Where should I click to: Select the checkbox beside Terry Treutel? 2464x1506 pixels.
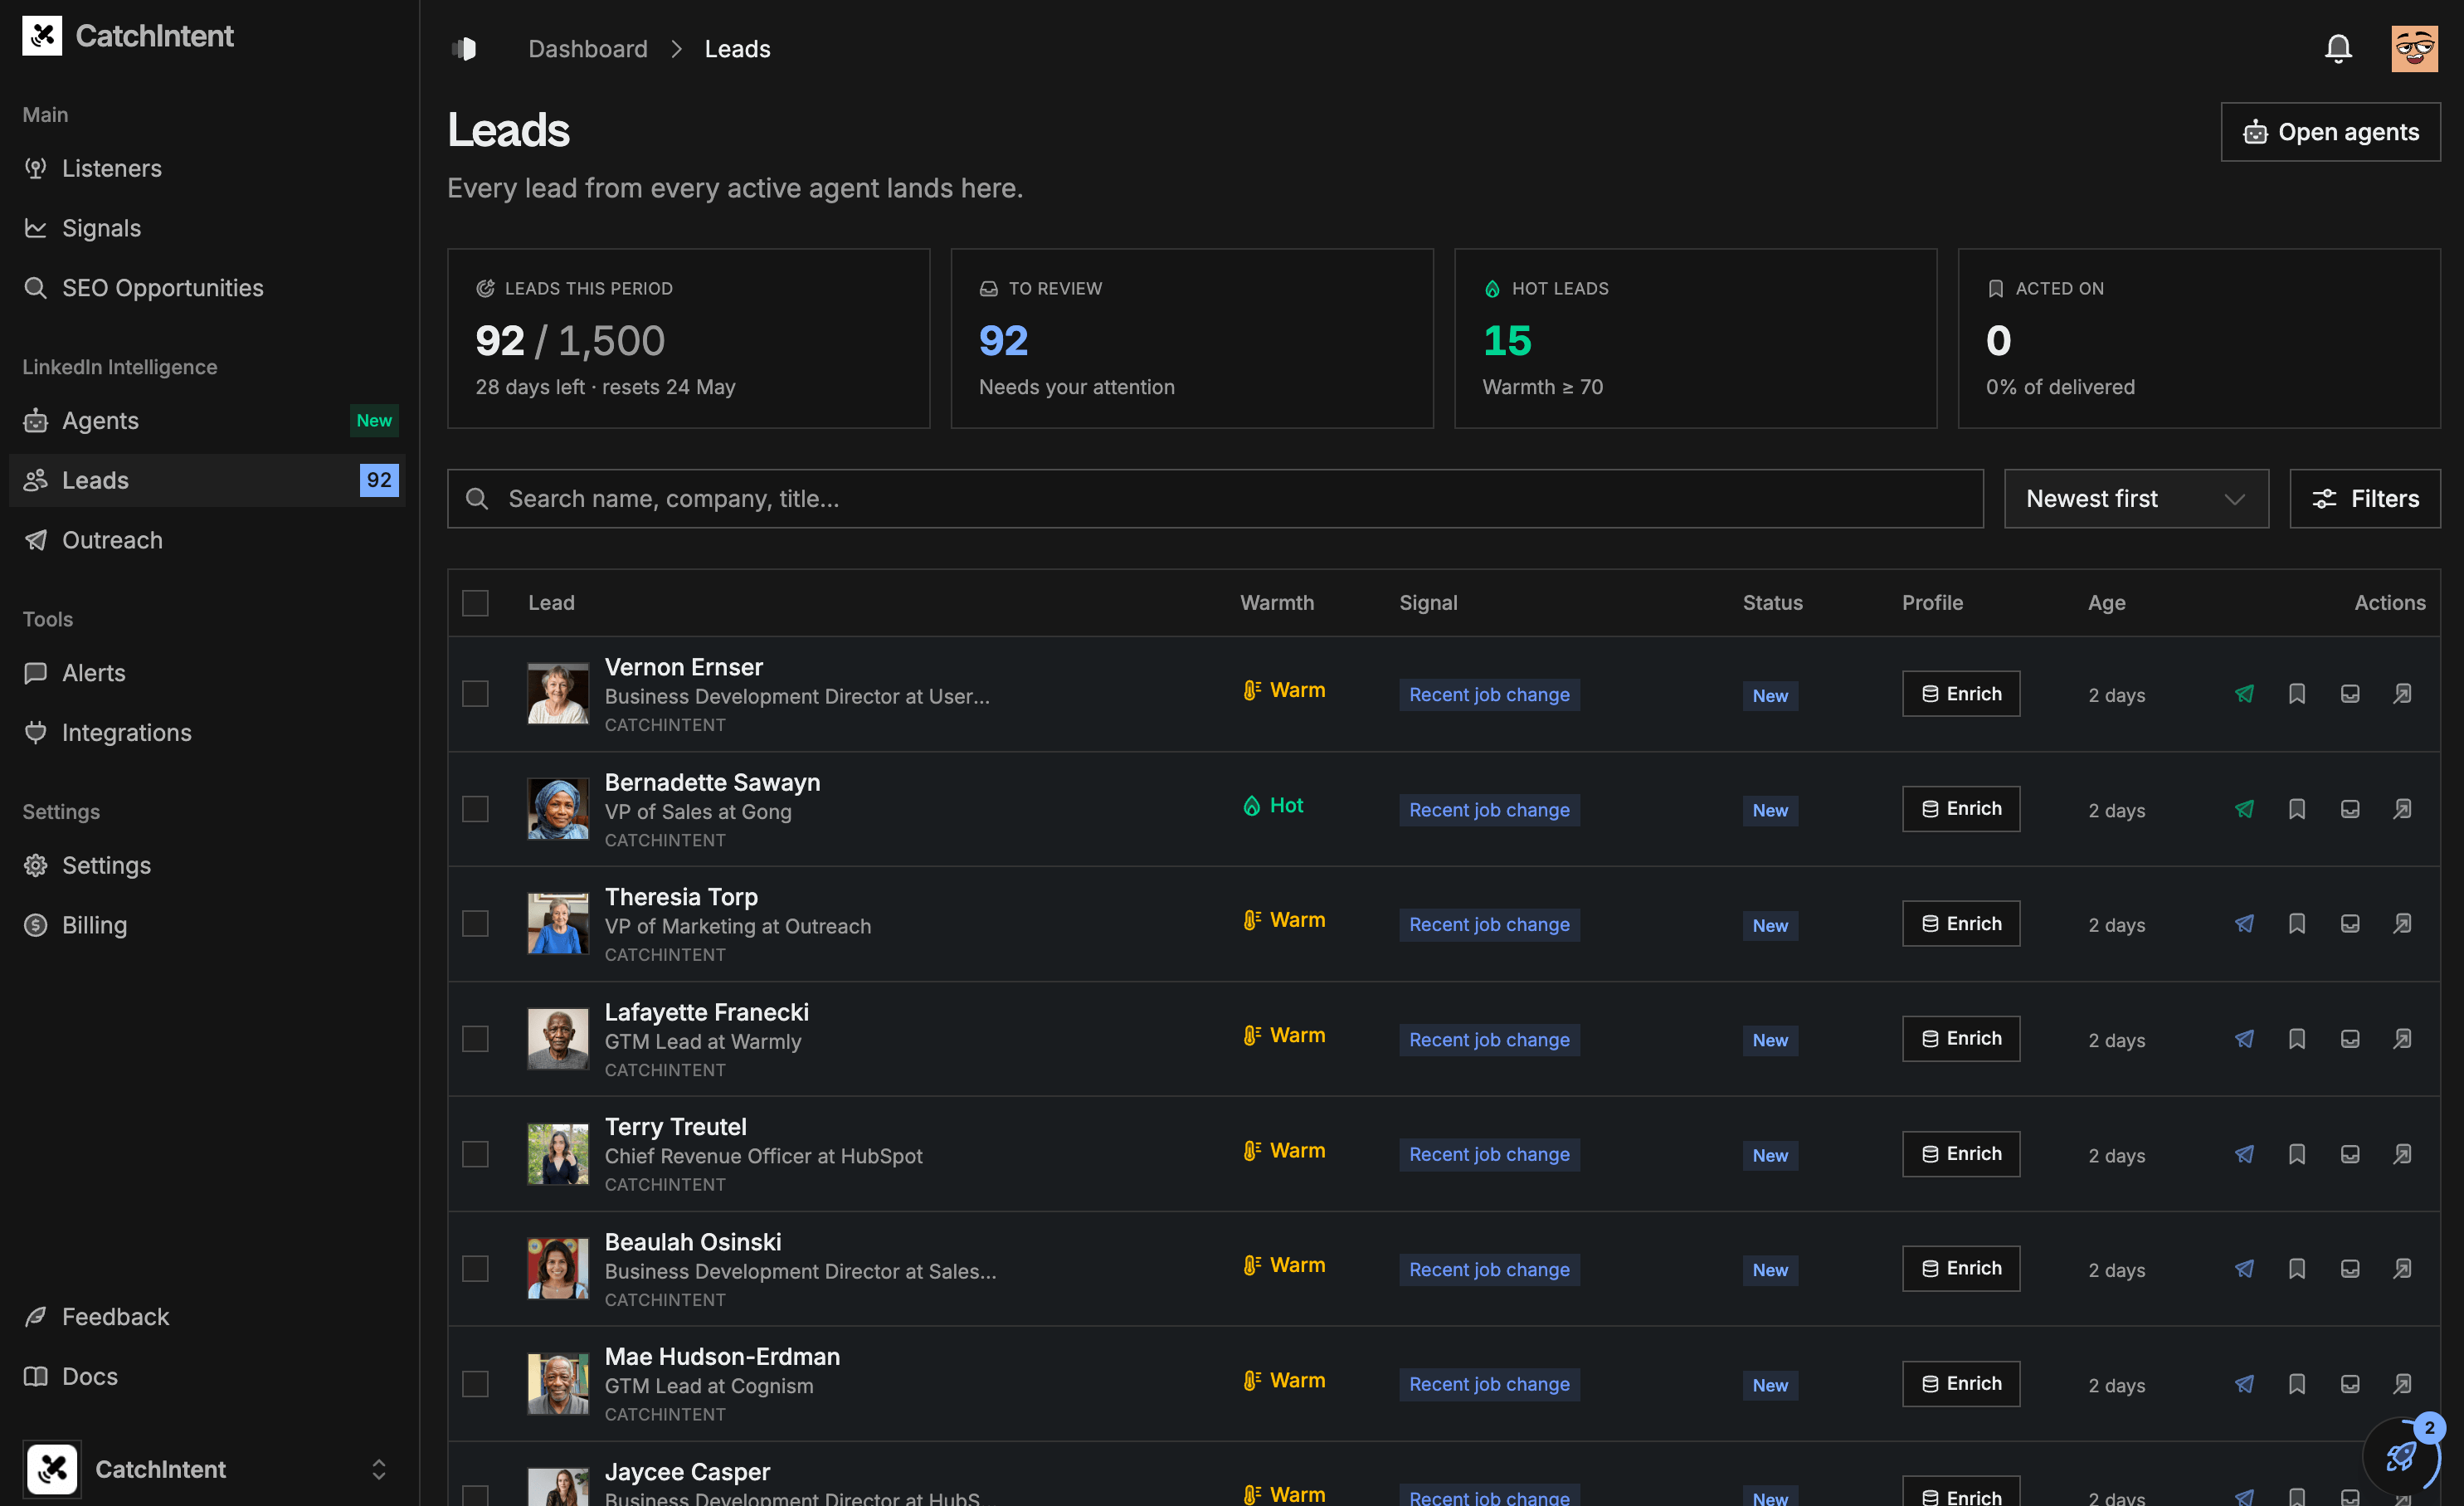click(475, 1153)
